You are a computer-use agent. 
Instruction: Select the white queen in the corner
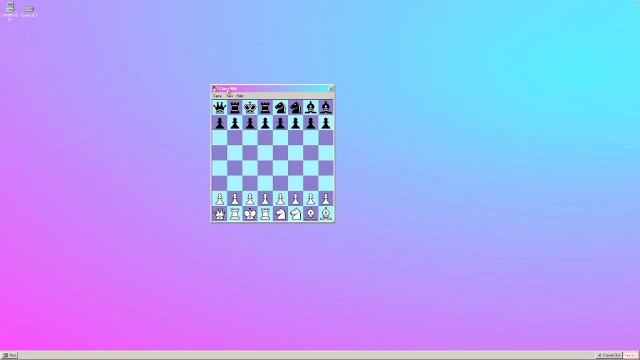[220, 214]
